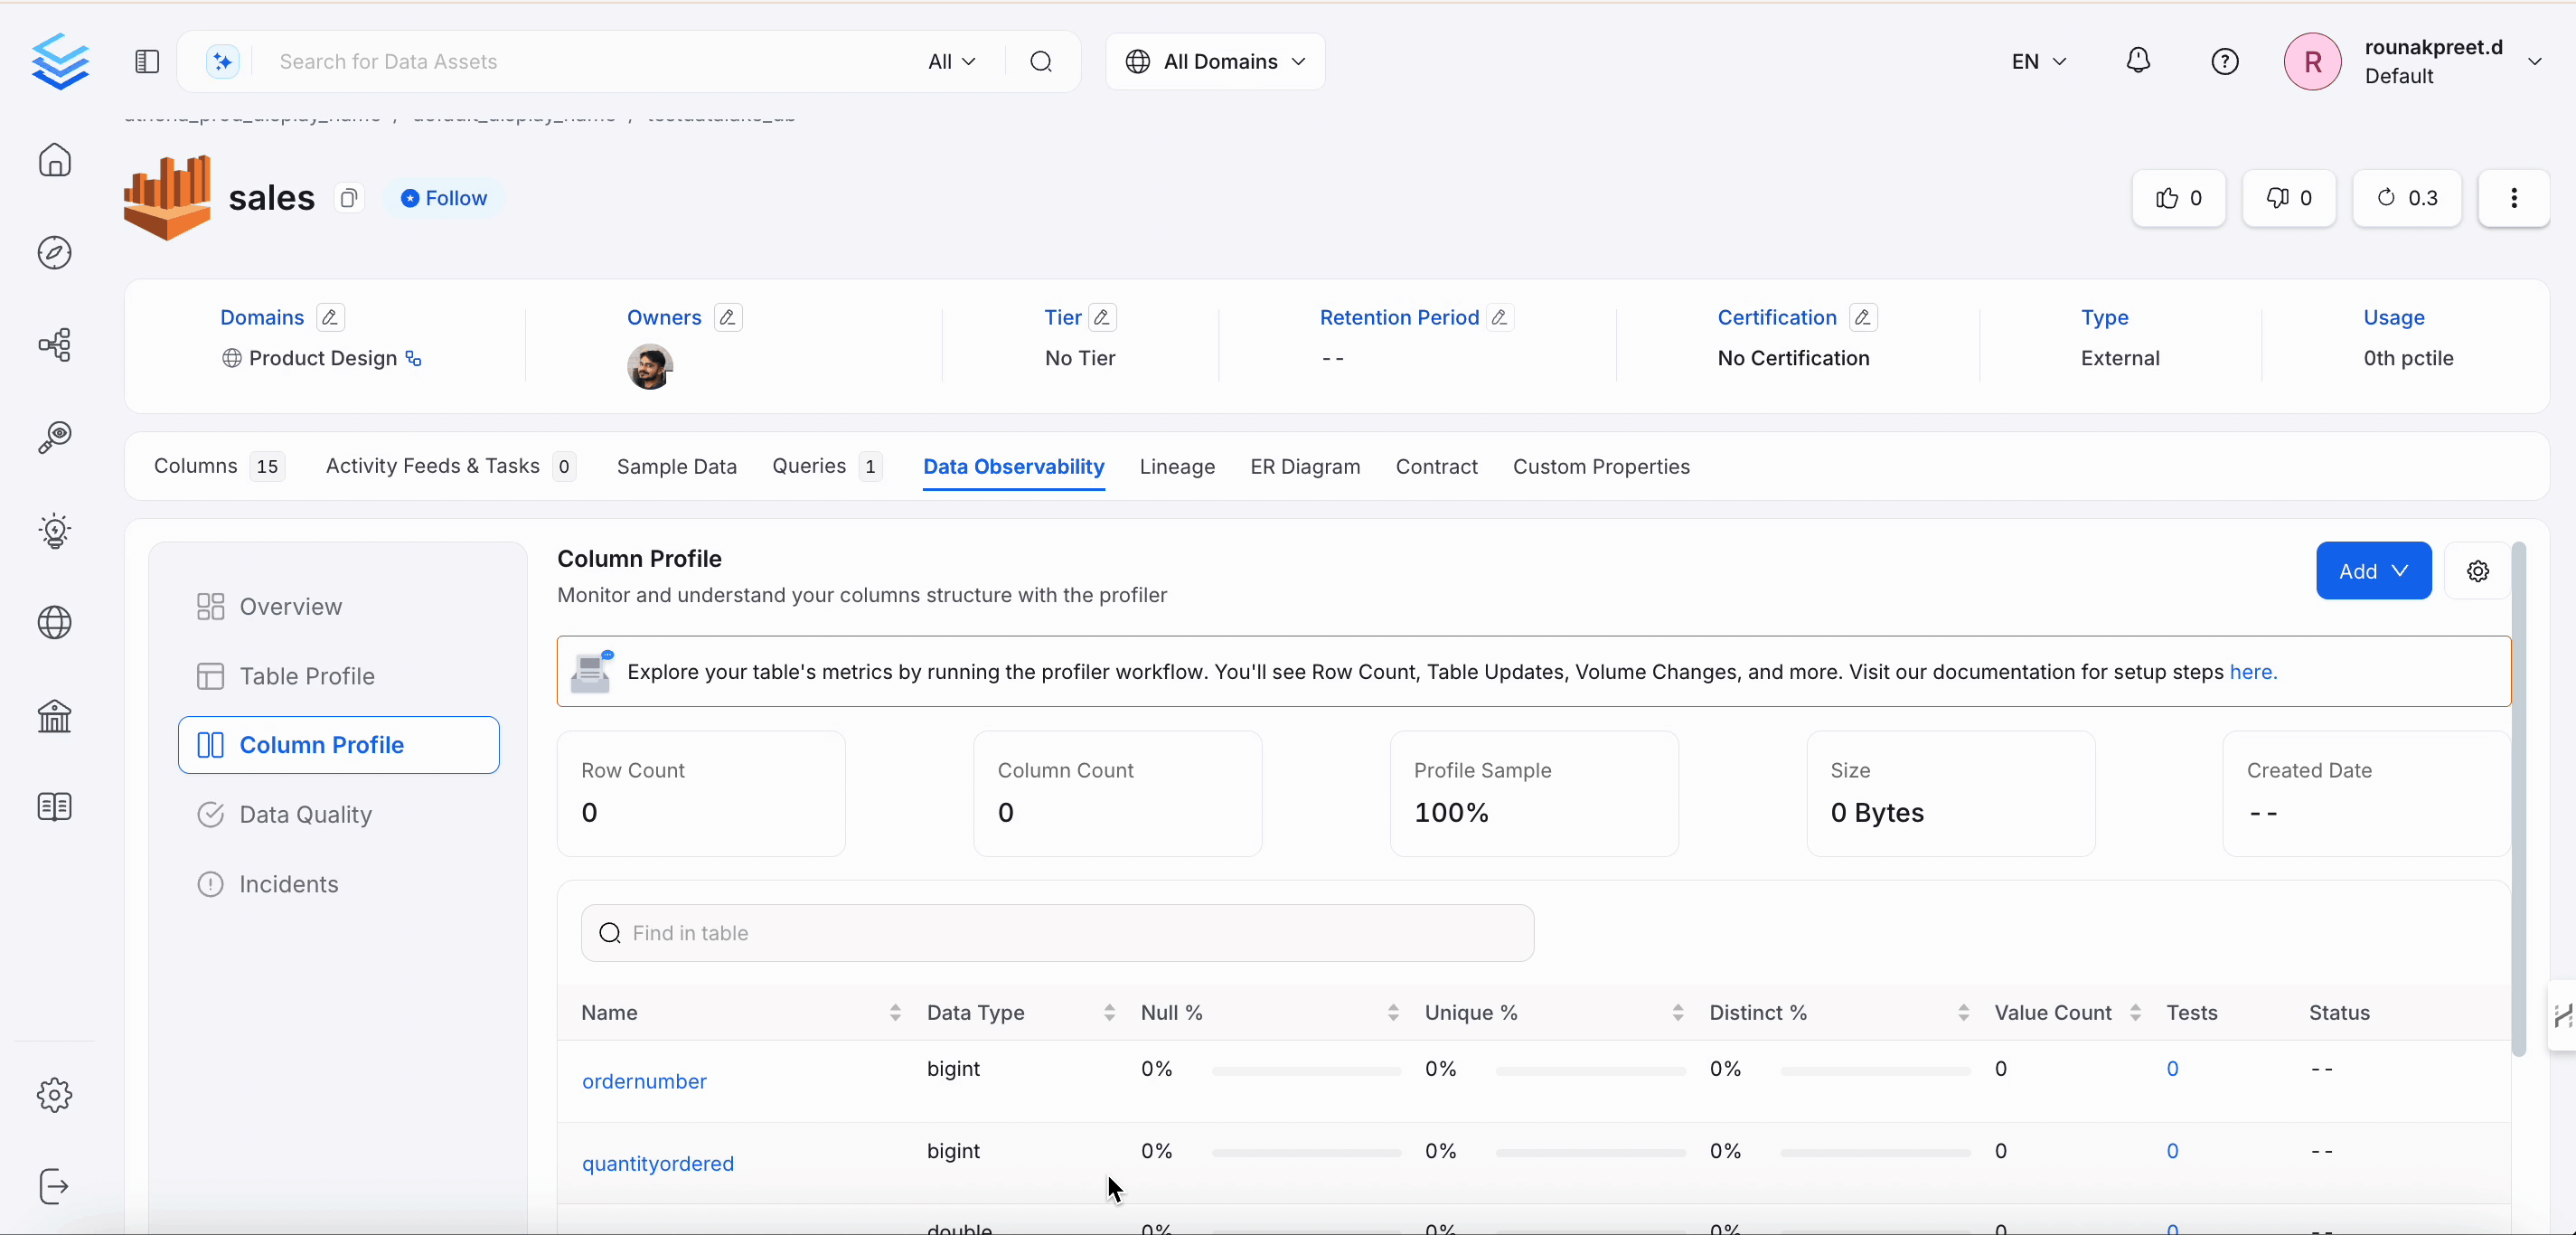
Task: Copy the sales table name icon
Action: click(x=348, y=198)
